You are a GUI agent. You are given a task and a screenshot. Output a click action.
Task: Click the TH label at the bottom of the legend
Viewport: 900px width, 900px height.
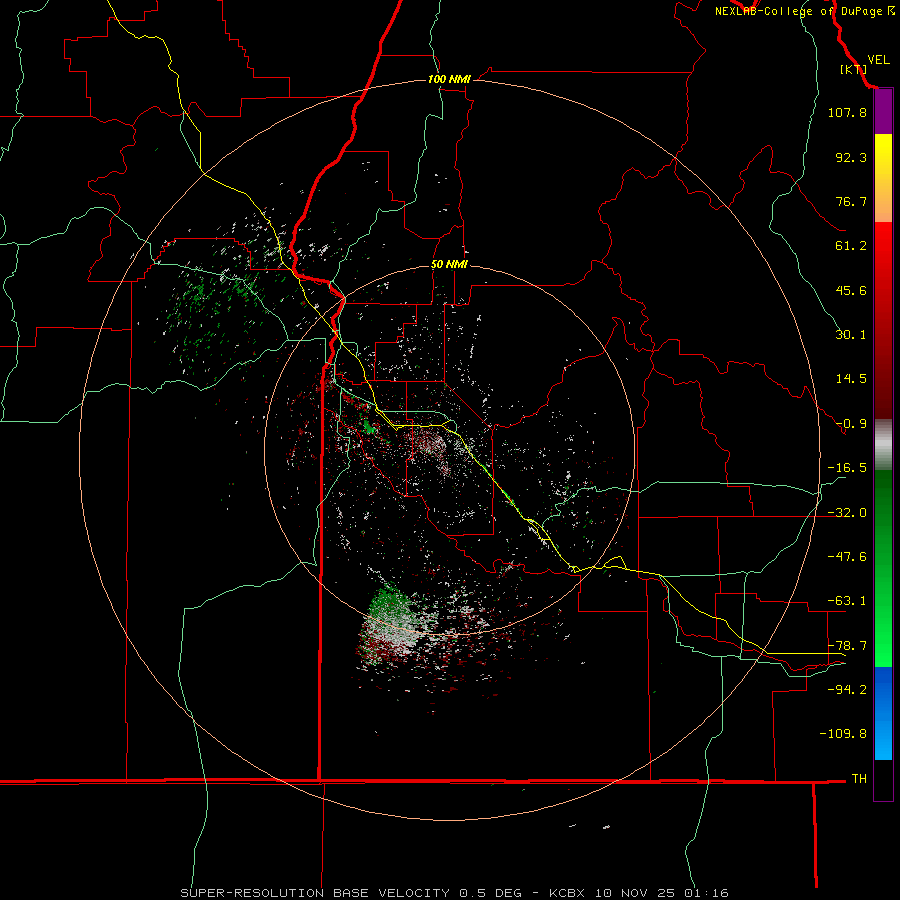859,779
